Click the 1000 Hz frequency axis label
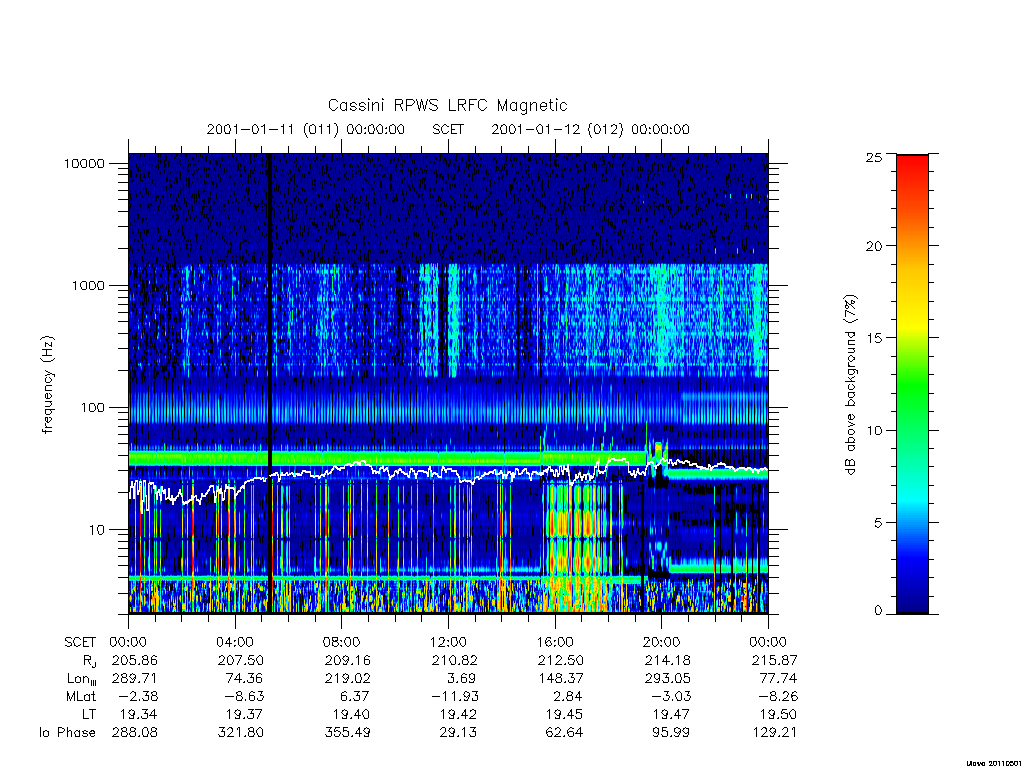The height and width of the screenshot is (768, 1024). click(x=88, y=285)
